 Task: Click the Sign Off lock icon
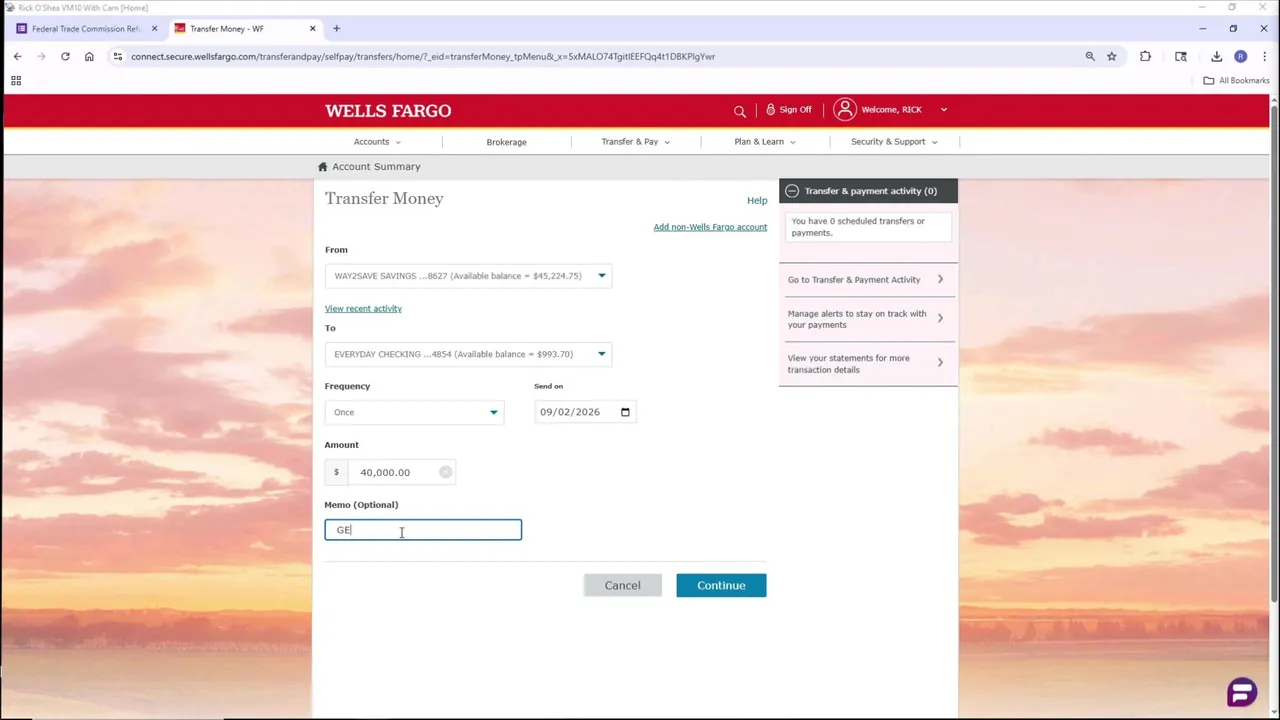point(770,109)
